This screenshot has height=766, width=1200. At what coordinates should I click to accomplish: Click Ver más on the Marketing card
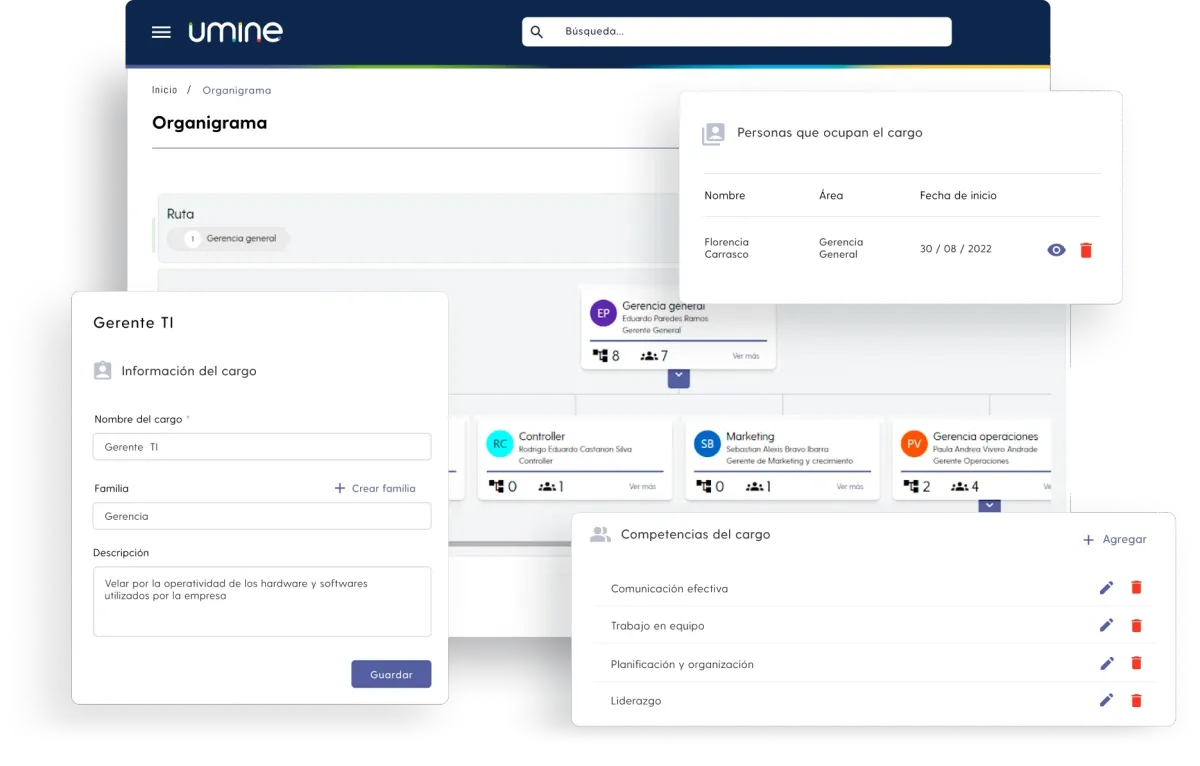click(849, 486)
